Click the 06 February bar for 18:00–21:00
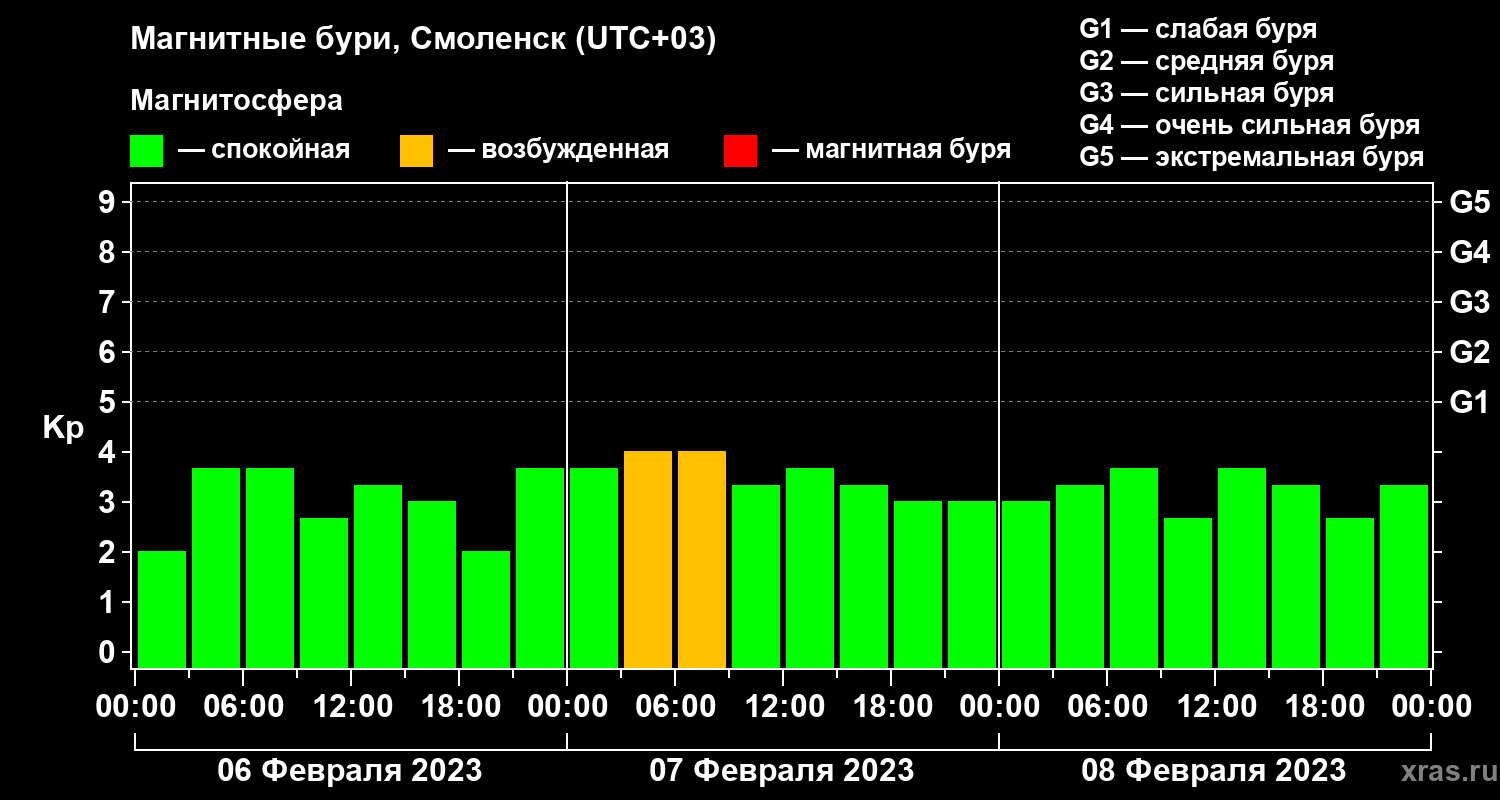The height and width of the screenshot is (800, 1500). pyautogui.click(x=486, y=609)
